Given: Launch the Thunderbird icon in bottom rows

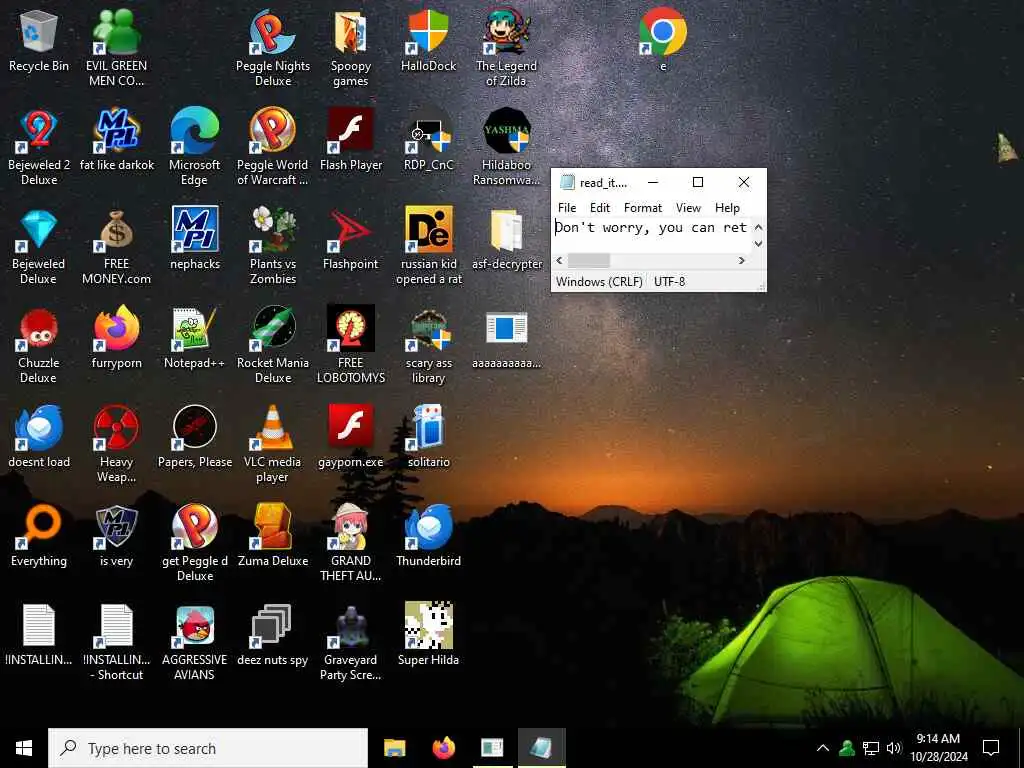Looking at the screenshot, I should click(x=428, y=536).
